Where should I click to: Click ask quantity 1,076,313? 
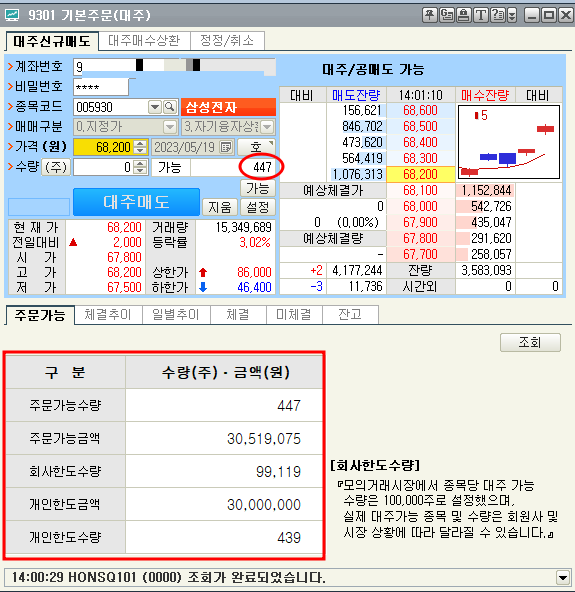pos(358,174)
